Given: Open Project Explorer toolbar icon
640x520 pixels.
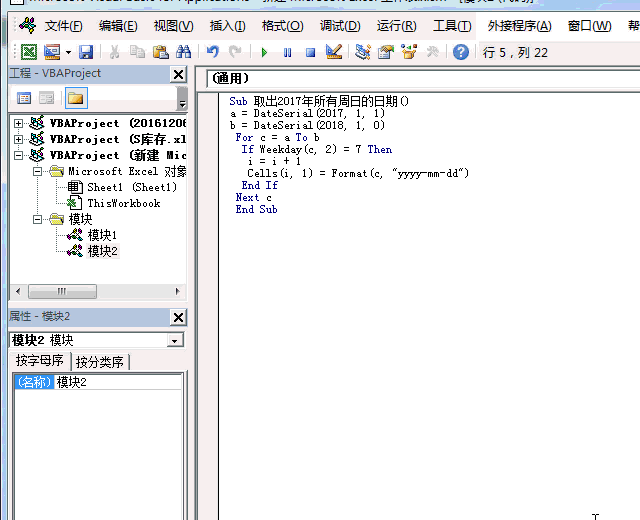Looking at the screenshot, I should point(362,52).
